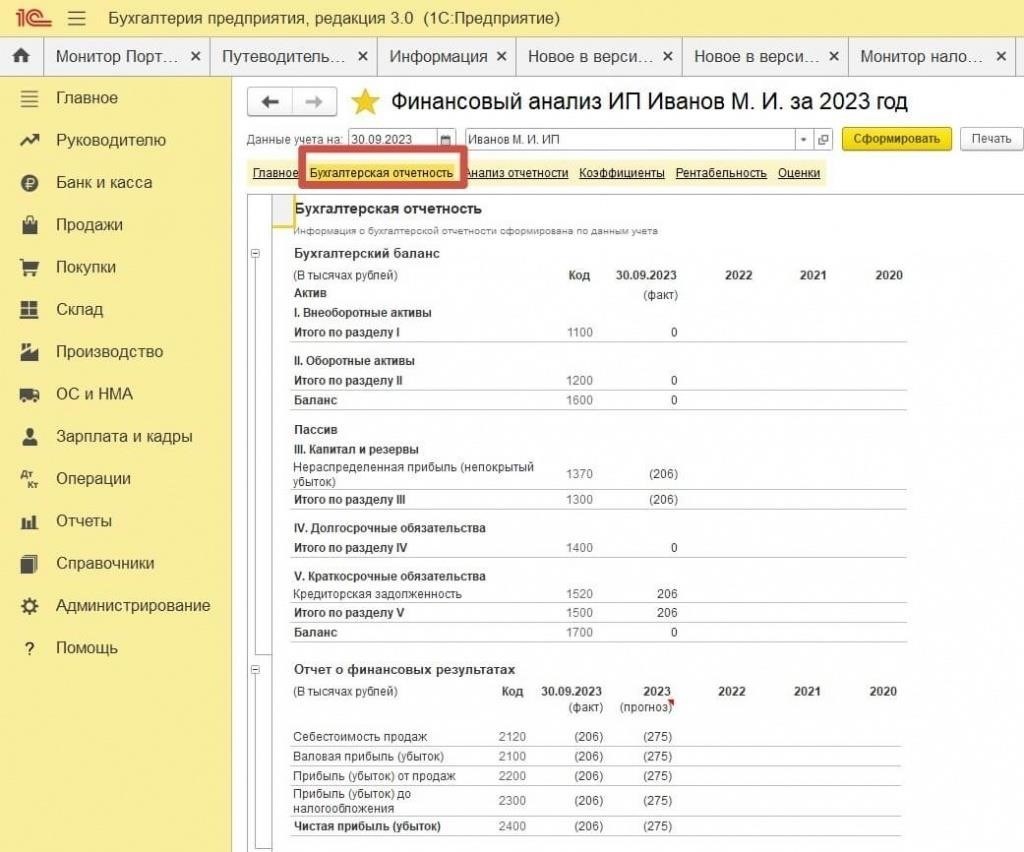Close the Информация tab
Image resolution: width=1024 pixels, height=852 pixels.
tap(502, 57)
